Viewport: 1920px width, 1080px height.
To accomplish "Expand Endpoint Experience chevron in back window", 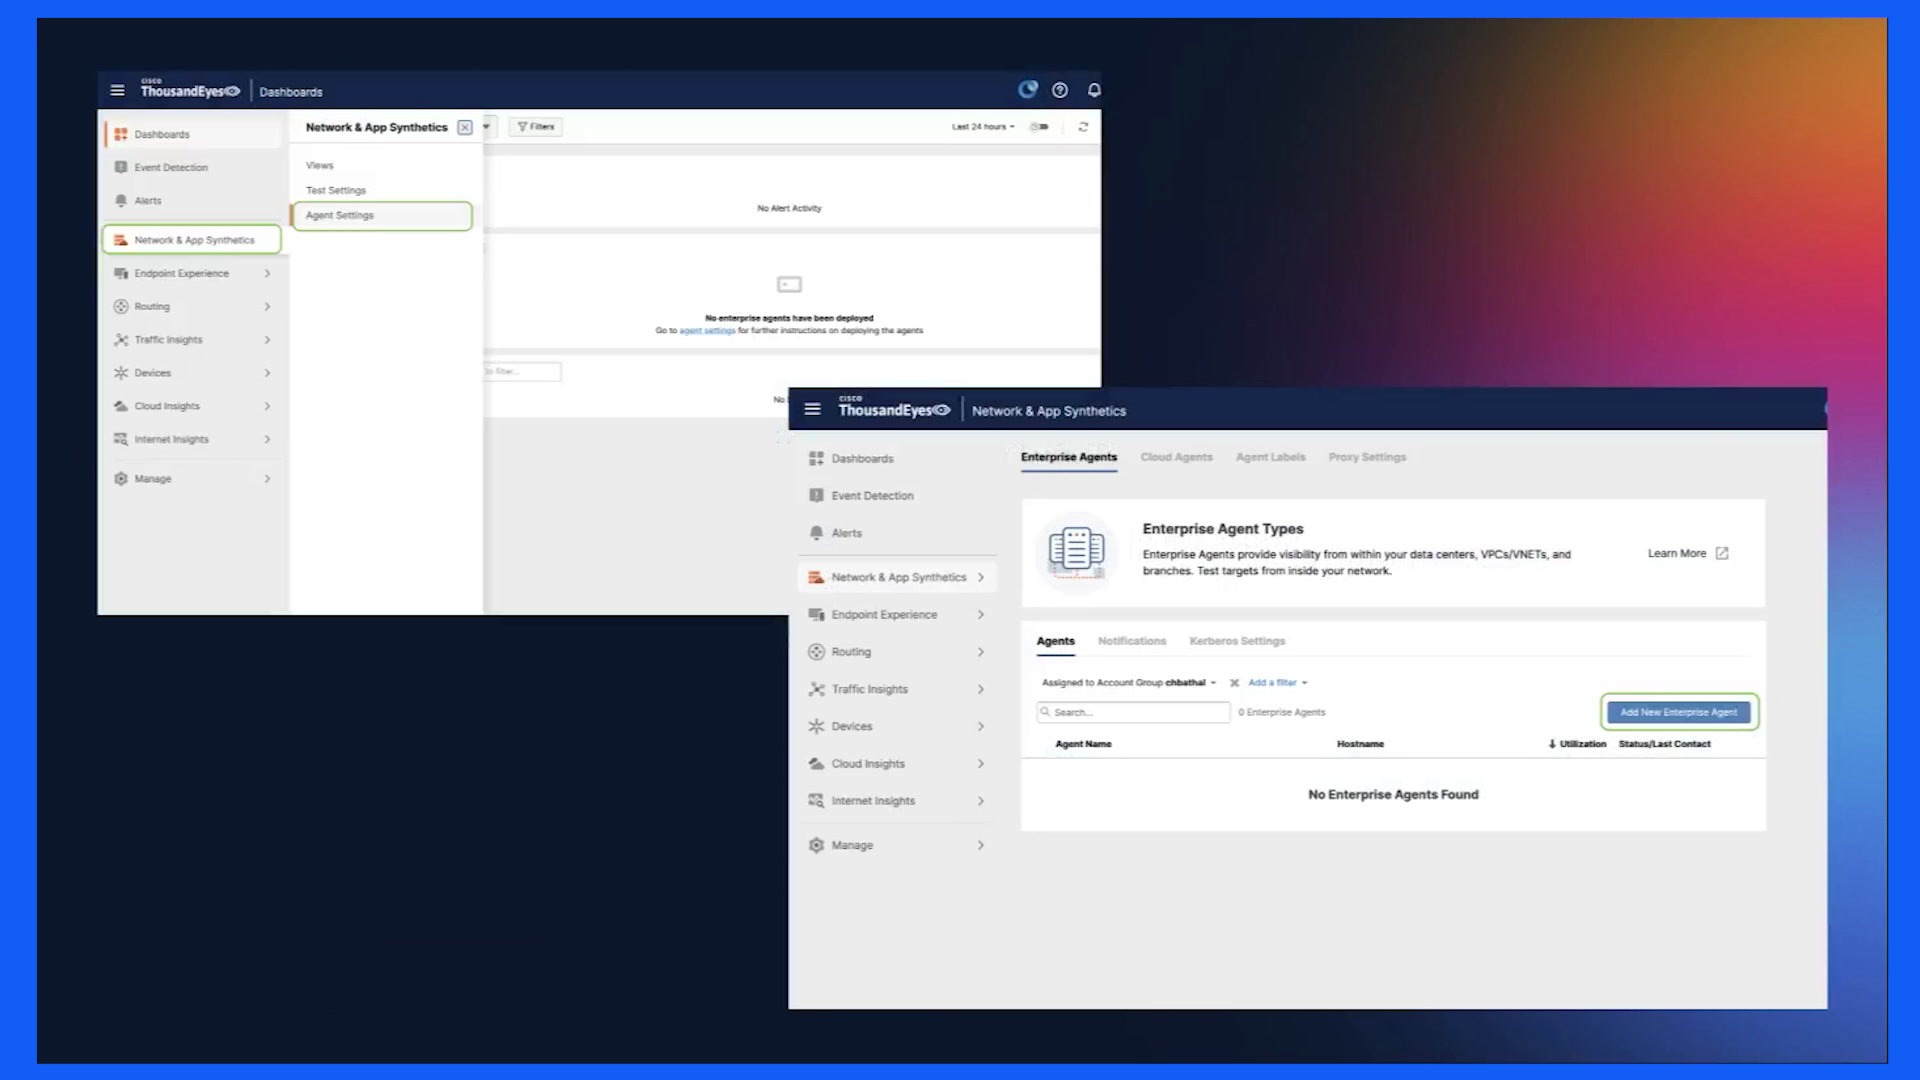I will tap(267, 273).
